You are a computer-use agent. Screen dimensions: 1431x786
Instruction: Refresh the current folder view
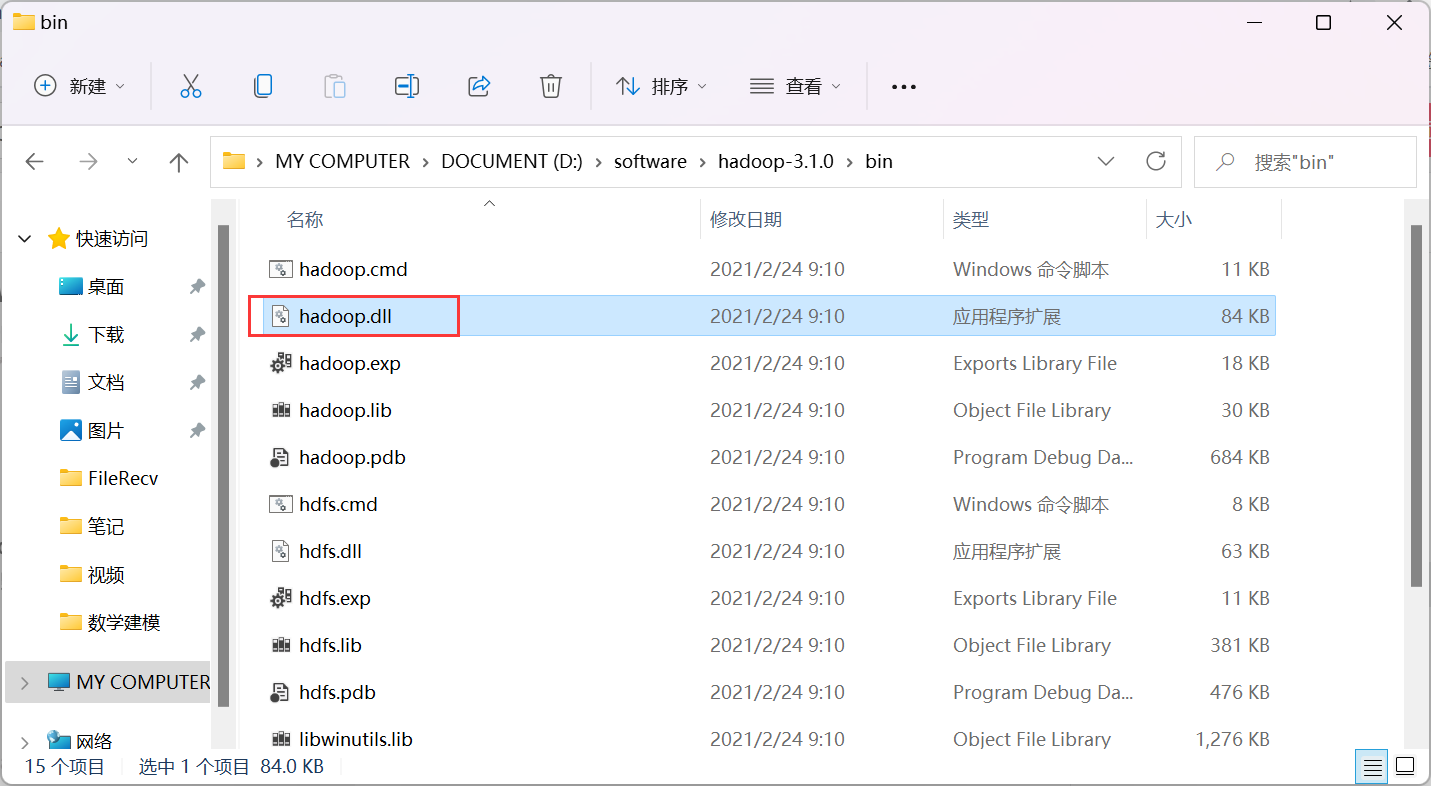pos(1156,160)
